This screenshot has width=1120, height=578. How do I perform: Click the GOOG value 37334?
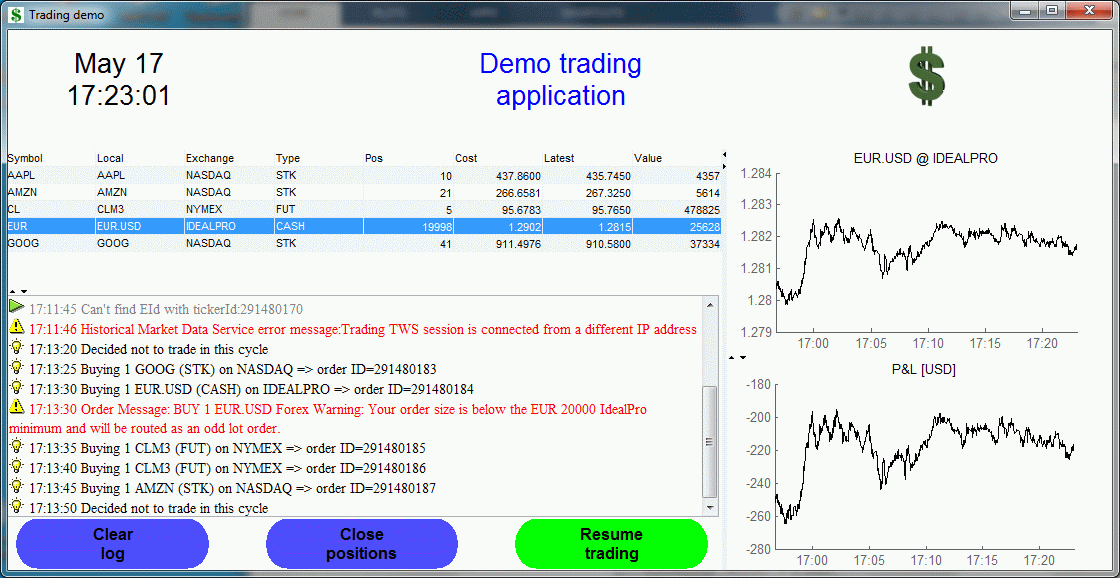tap(677, 244)
